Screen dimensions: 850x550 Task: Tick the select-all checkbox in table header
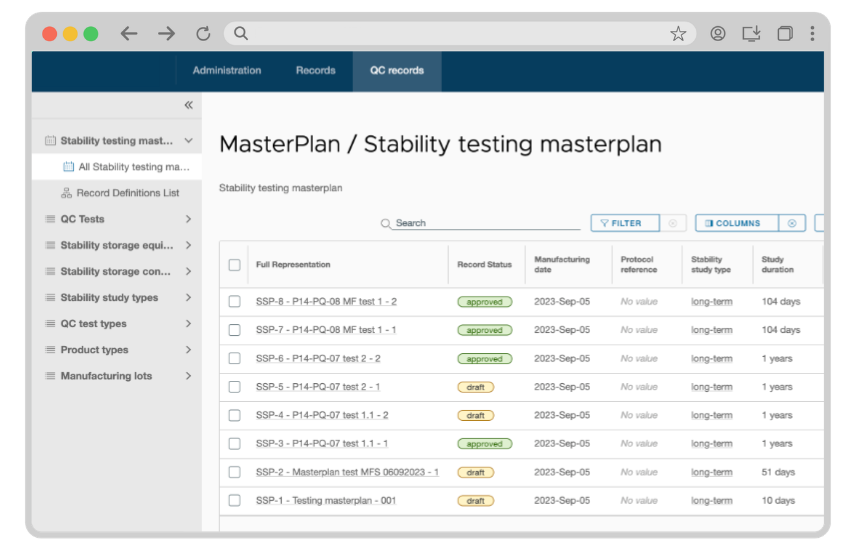pos(234,265)
